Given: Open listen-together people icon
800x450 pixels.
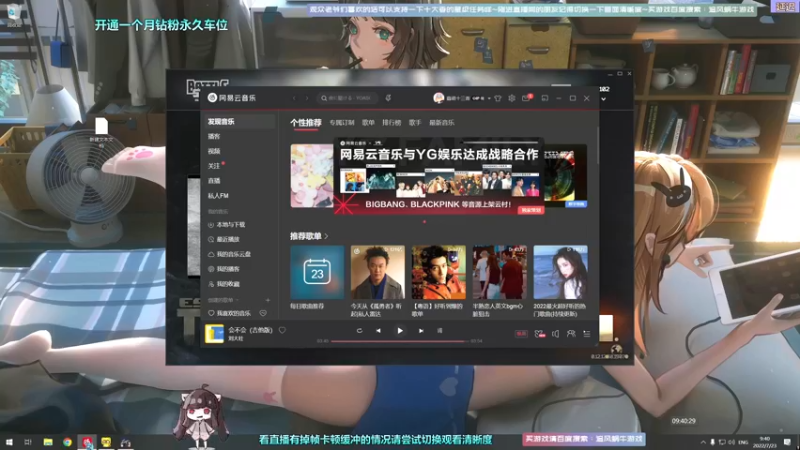Looking at the screenshot, I should [571, 334].
